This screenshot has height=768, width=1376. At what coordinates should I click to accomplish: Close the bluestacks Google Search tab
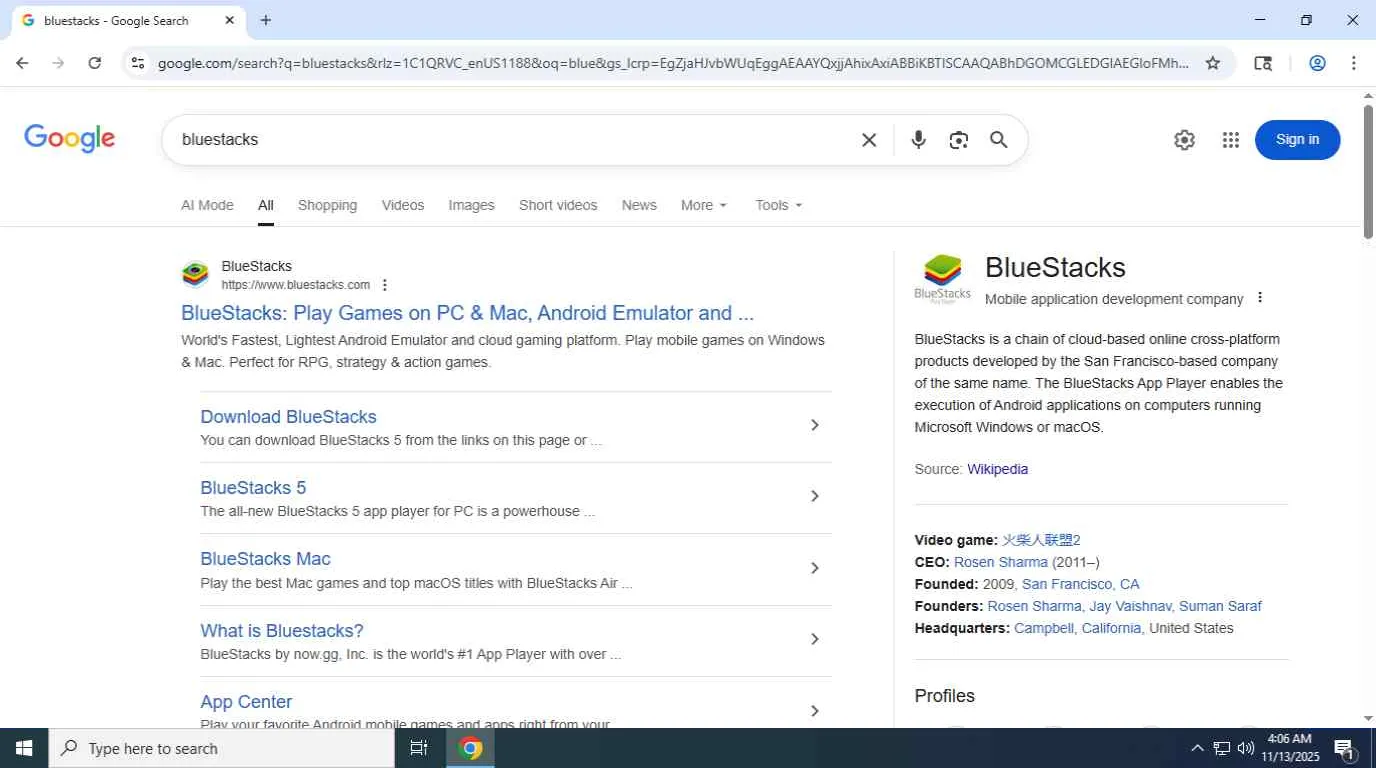coord(229,20)
